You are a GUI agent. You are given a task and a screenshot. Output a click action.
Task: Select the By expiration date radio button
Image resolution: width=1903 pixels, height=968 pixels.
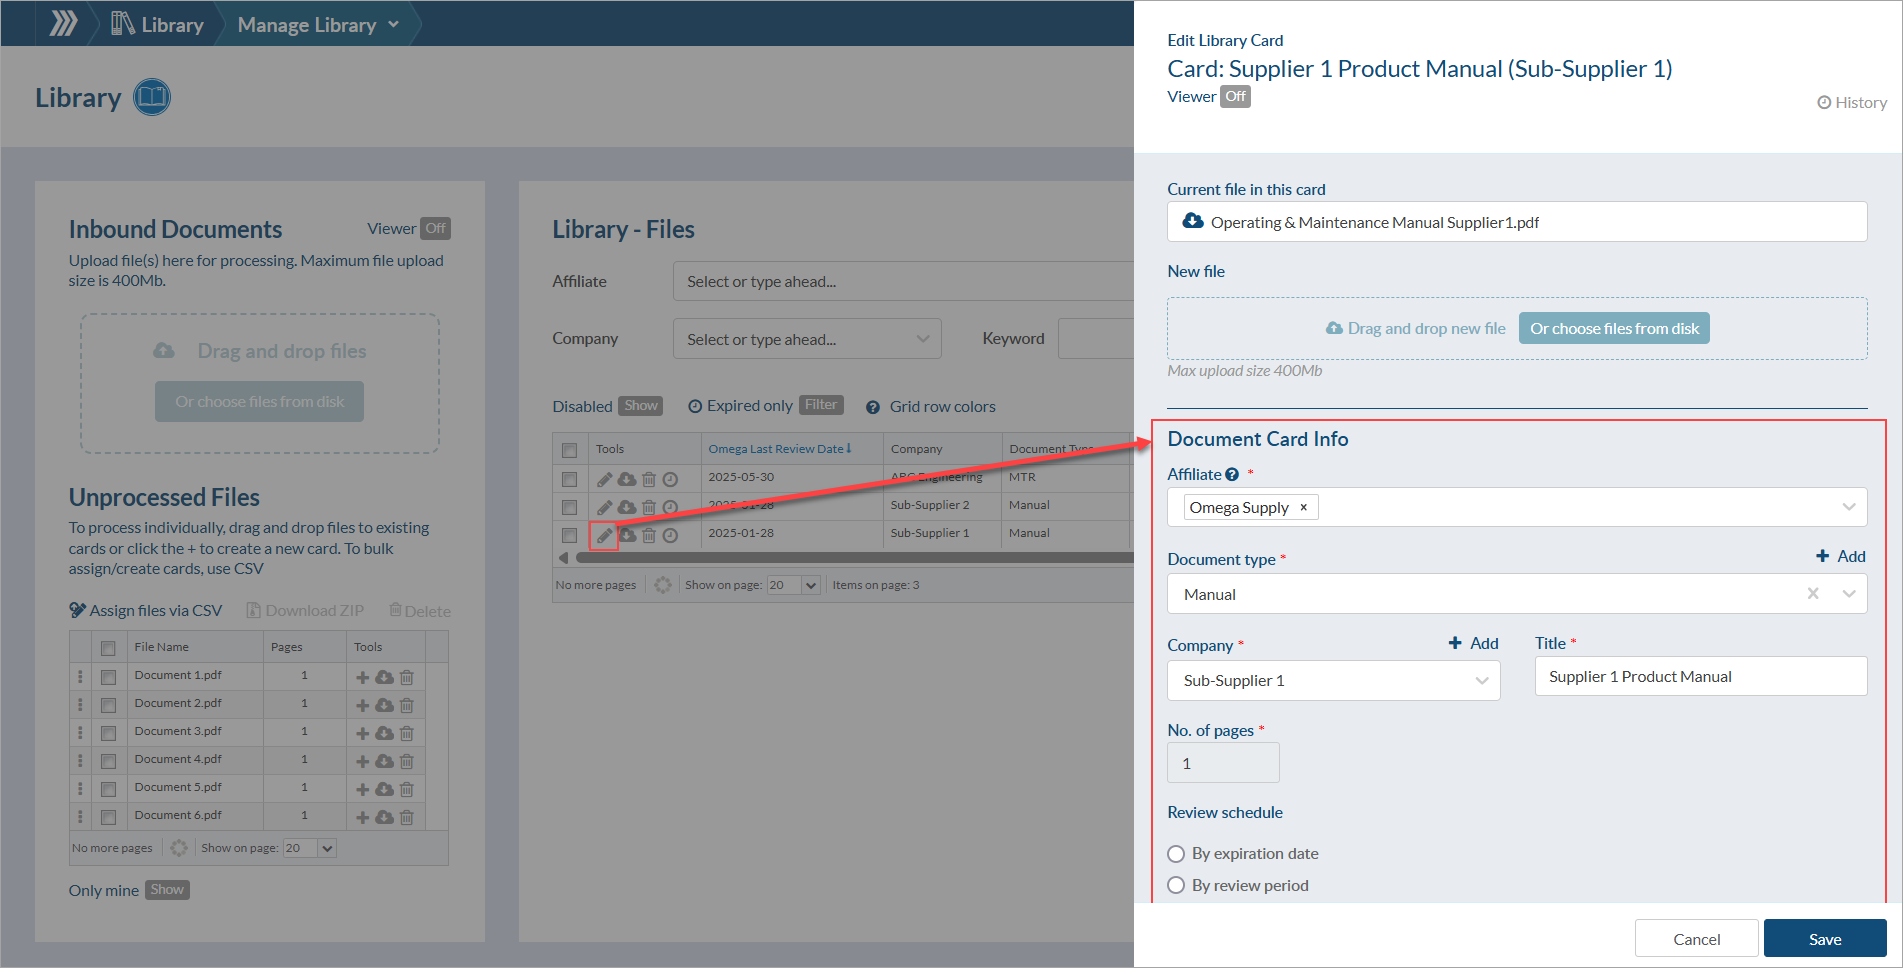click(1176, 854)
